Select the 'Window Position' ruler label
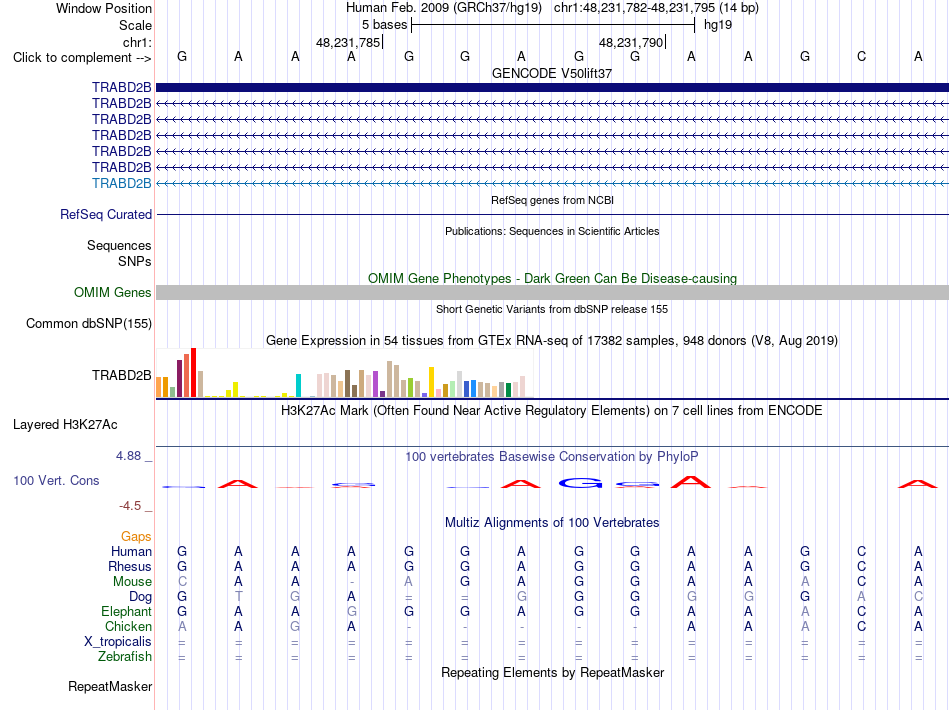The height and width of the screenshot is (710, 950). [x=104, y=8]
